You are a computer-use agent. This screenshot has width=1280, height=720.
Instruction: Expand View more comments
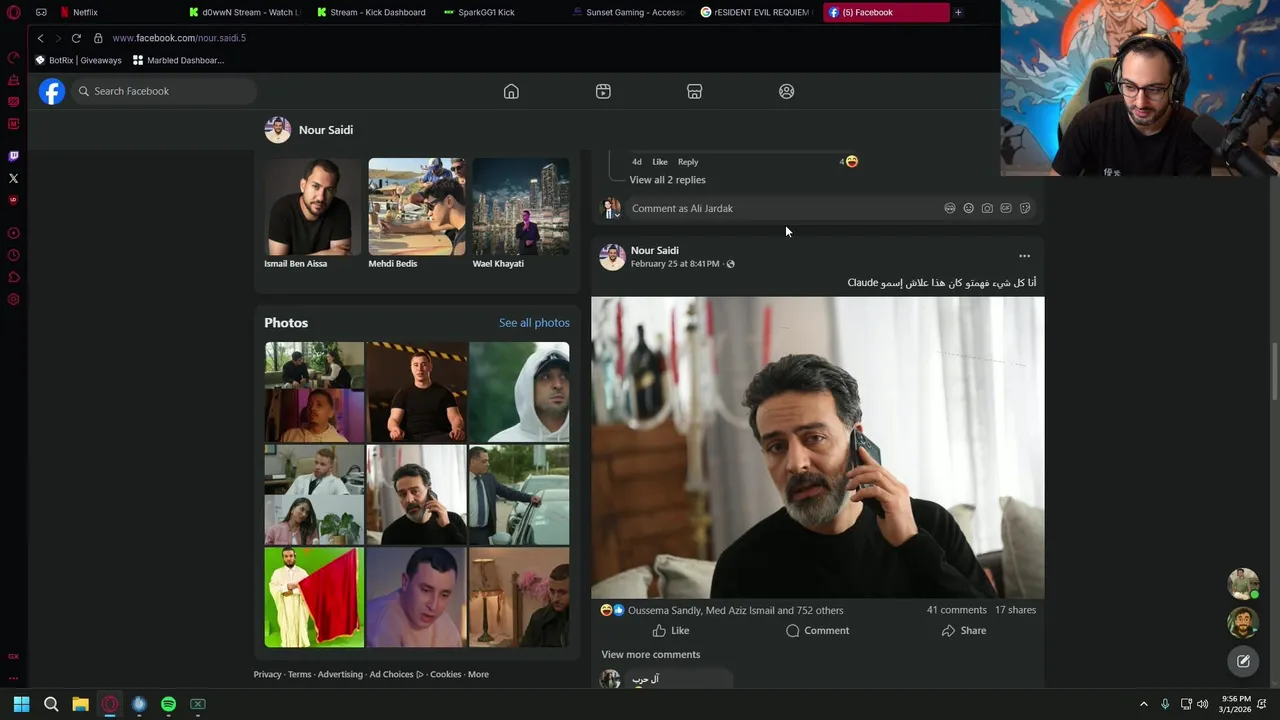click(x=651, y=654)
